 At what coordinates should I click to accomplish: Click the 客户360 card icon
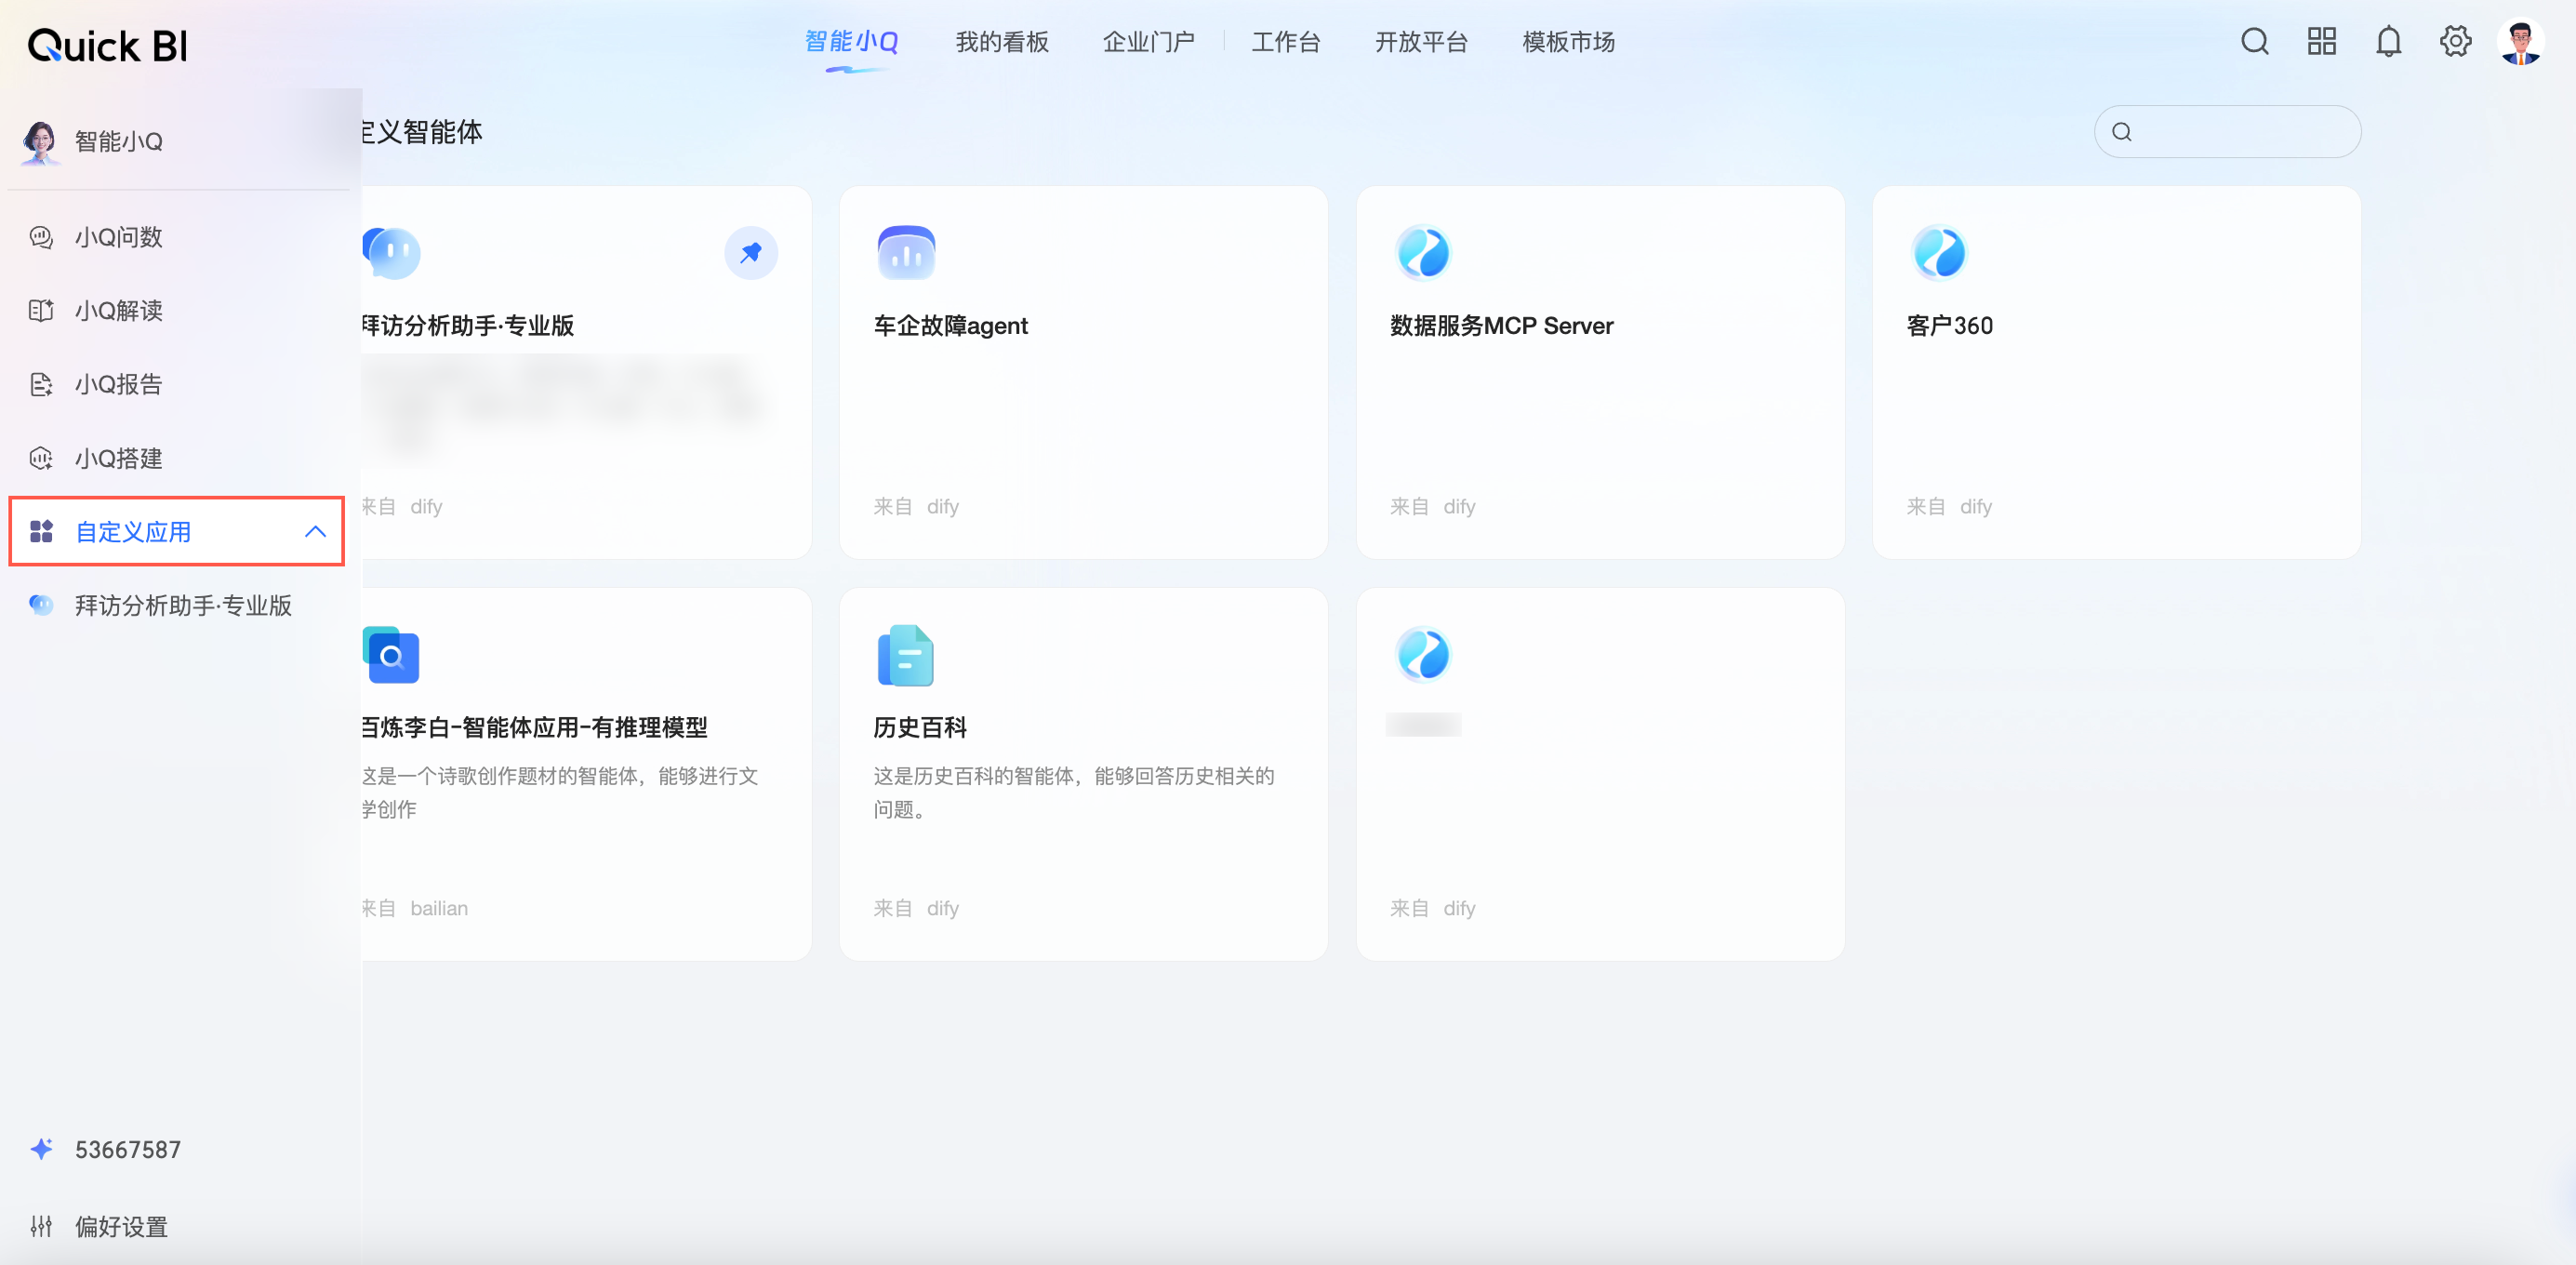coord(1939,253)
